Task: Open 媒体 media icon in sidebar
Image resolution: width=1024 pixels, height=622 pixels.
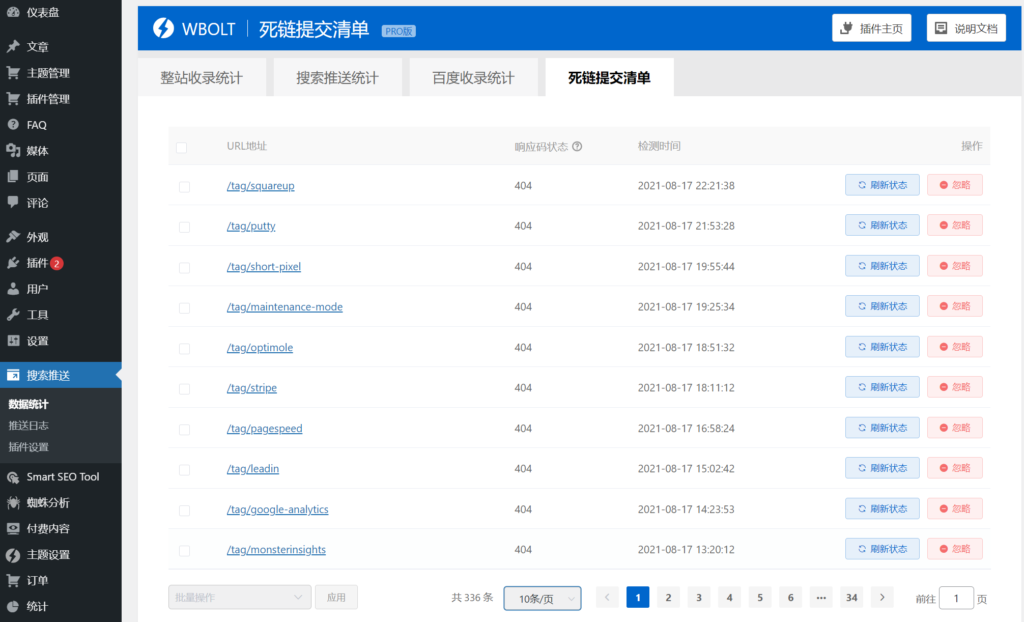Action: click(13, 151)
